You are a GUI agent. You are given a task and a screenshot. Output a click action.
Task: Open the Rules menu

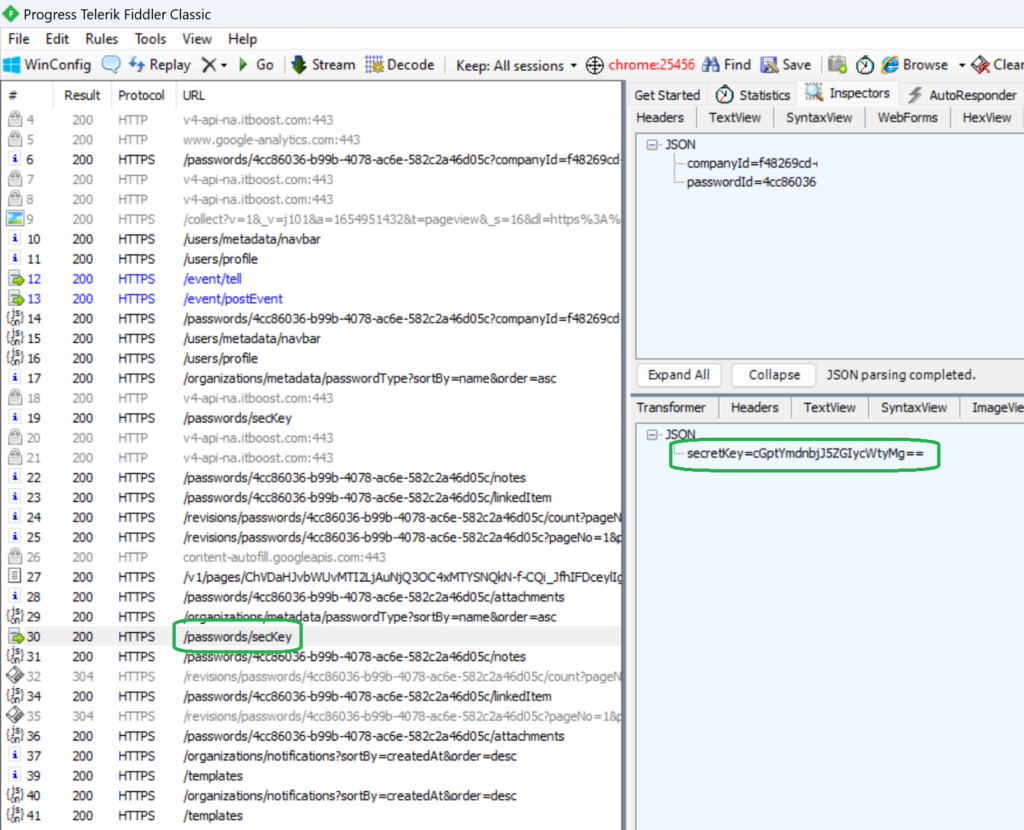coord(102,39)
